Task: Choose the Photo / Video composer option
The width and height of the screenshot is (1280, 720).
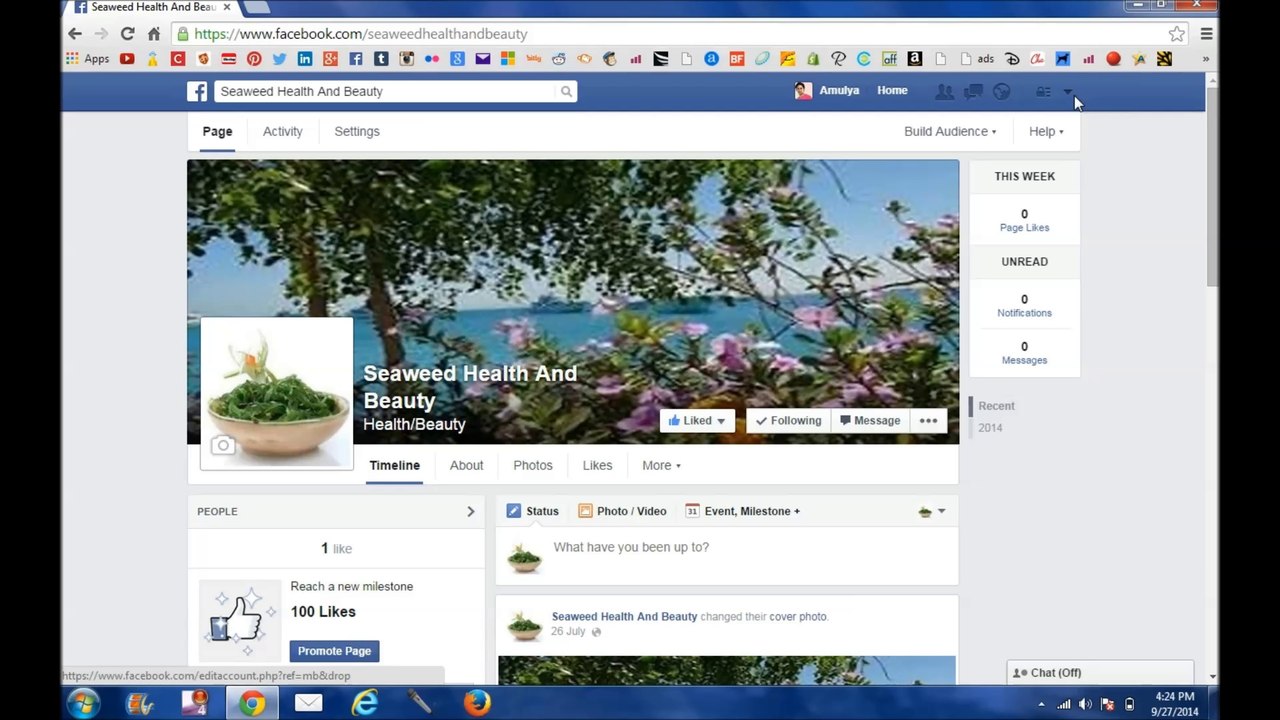Action: click(622, 511)
